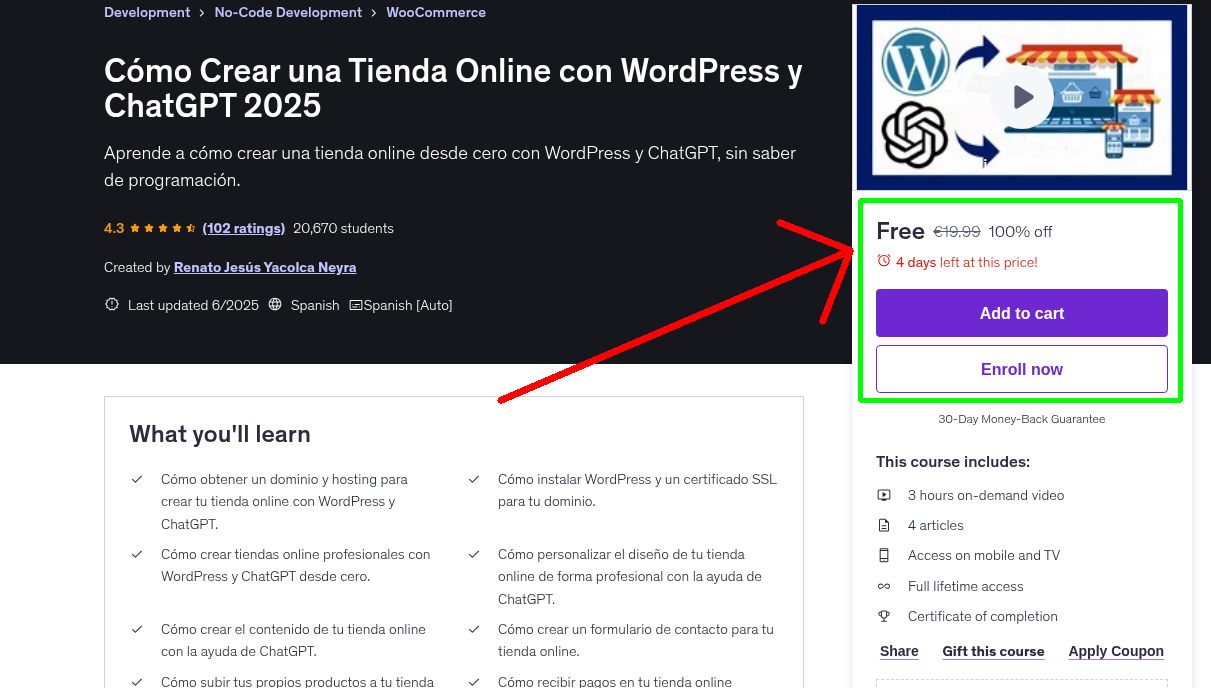Click the closed captions icon
The width and height of the screenshot is (1211, 688).
pyautogui.click(x=355, y=305)
